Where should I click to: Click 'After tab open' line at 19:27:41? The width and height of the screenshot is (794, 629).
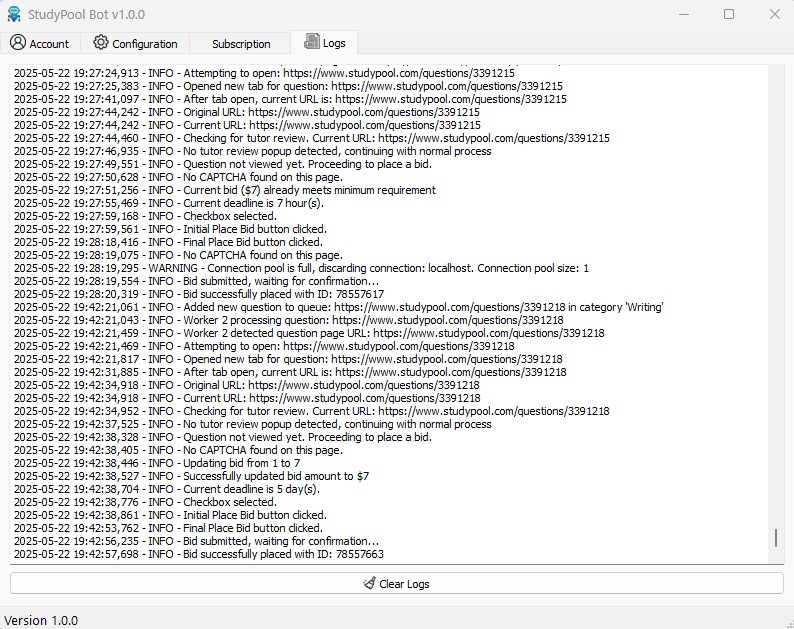click(x=290, y=99)
